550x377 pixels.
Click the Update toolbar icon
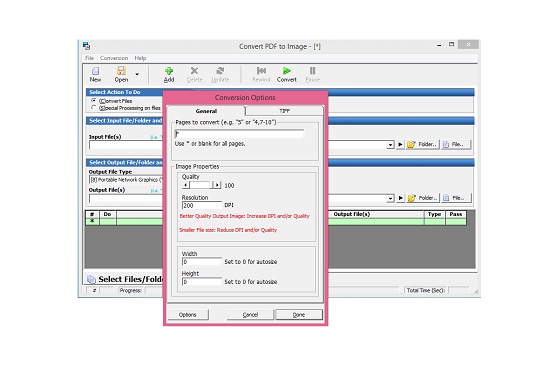(220, 71)
